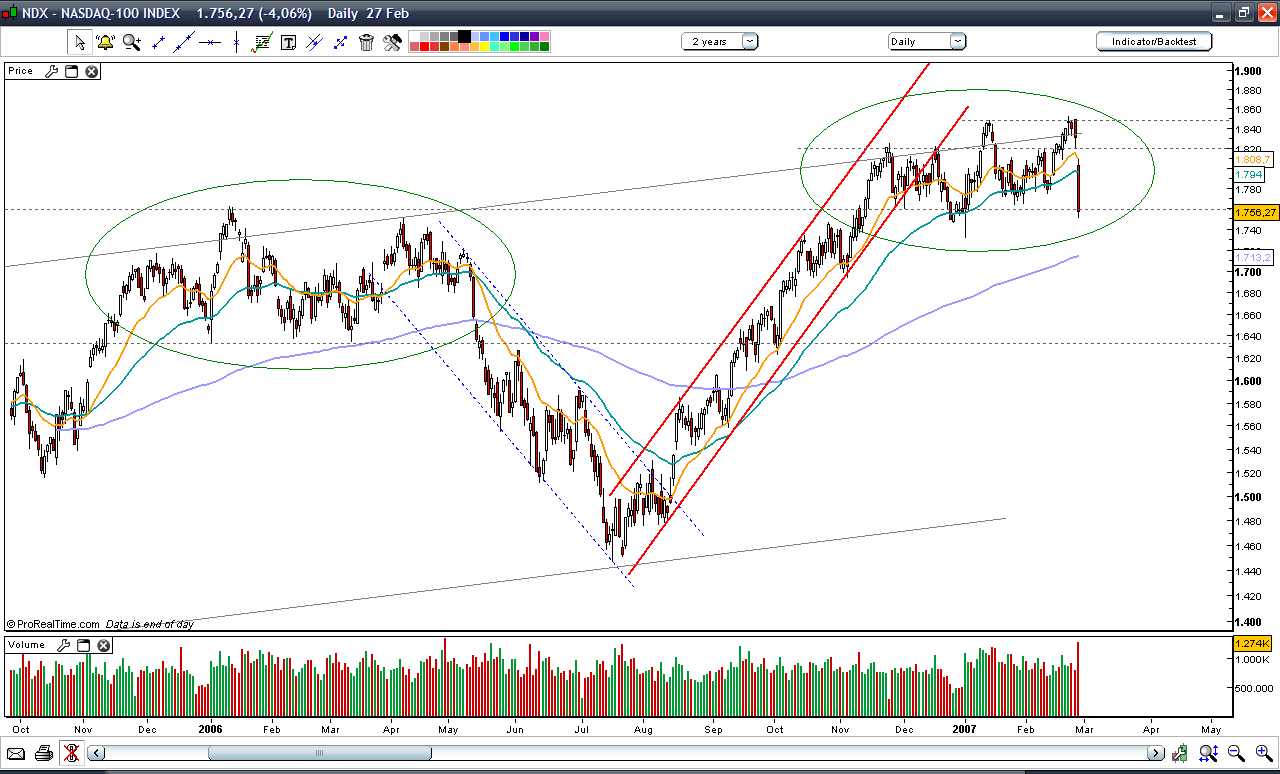
Task: Click the Price panel window icon
Action: [x=72, y=71]
